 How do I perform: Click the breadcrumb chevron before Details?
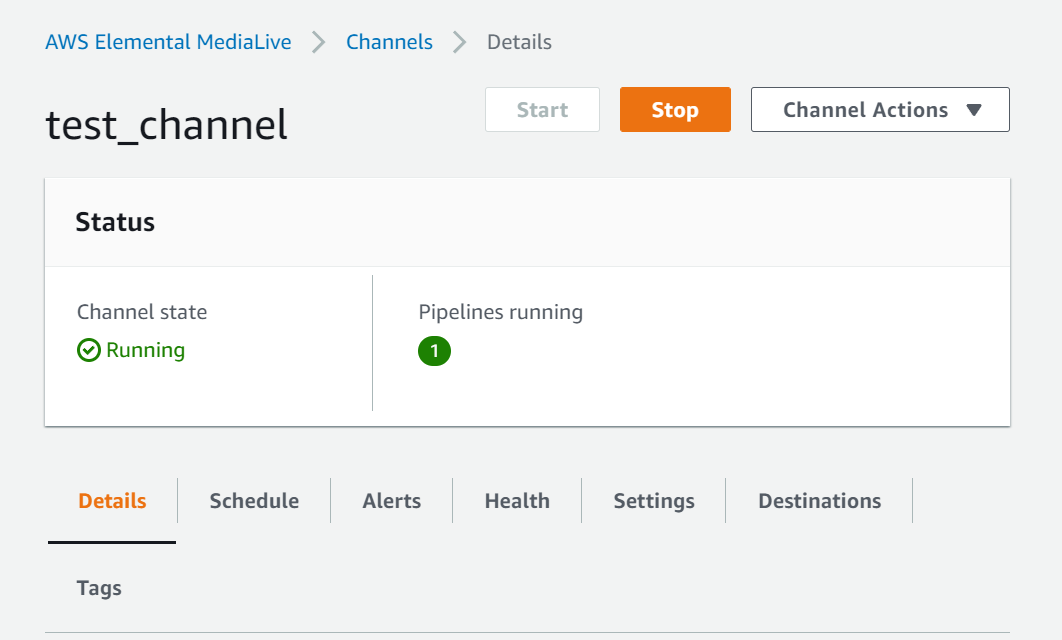coord(460,42)
